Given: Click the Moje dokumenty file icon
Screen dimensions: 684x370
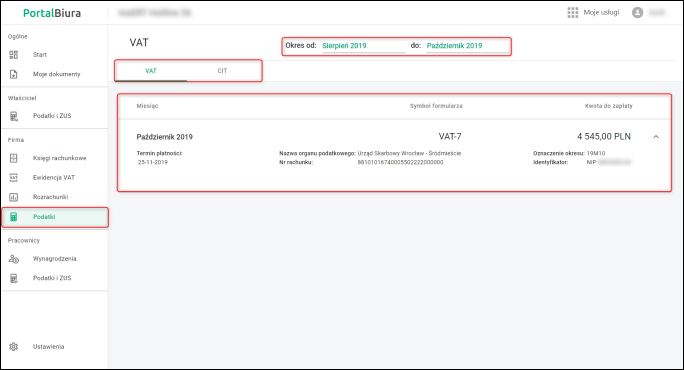Looking at the screenshot, I should 14,74.
